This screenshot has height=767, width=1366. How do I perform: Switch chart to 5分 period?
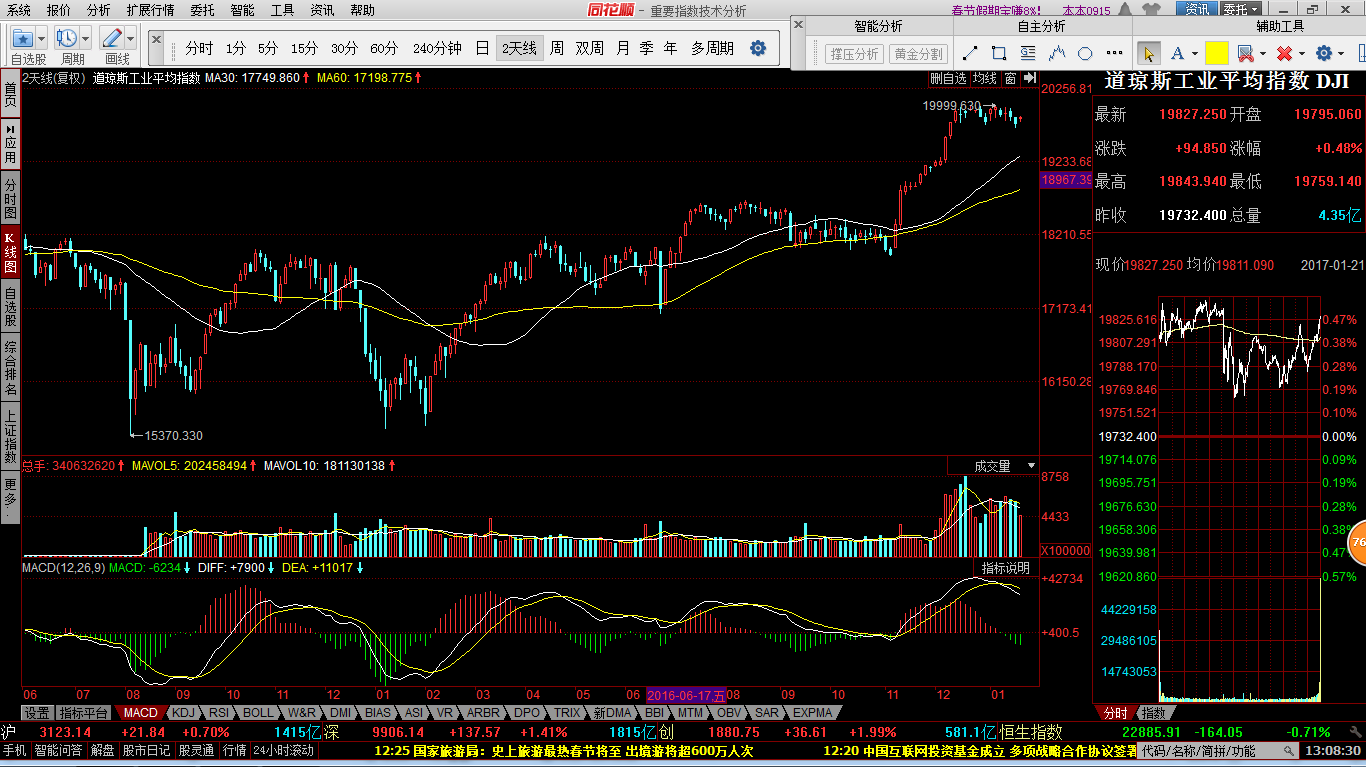pos(267,48)
